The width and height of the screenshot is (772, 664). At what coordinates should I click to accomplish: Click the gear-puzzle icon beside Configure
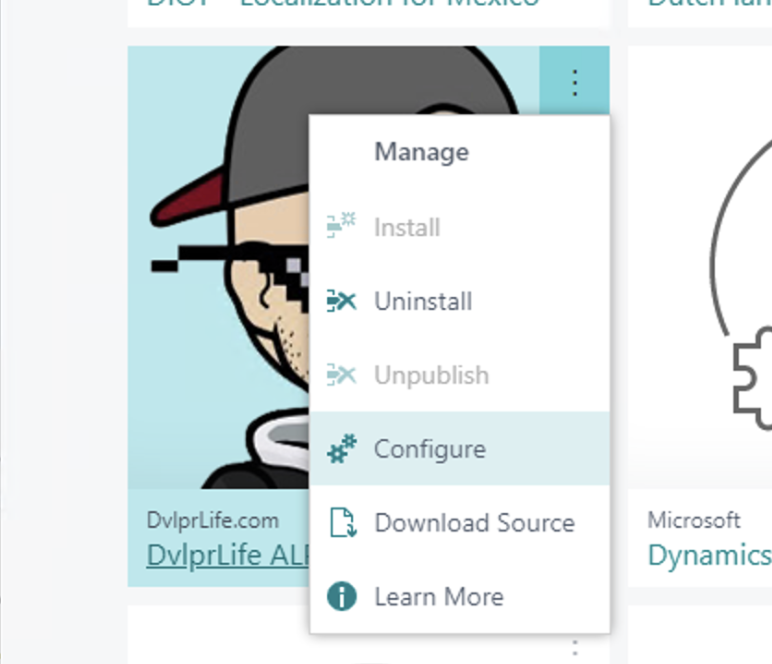click(x=342, y=449)
